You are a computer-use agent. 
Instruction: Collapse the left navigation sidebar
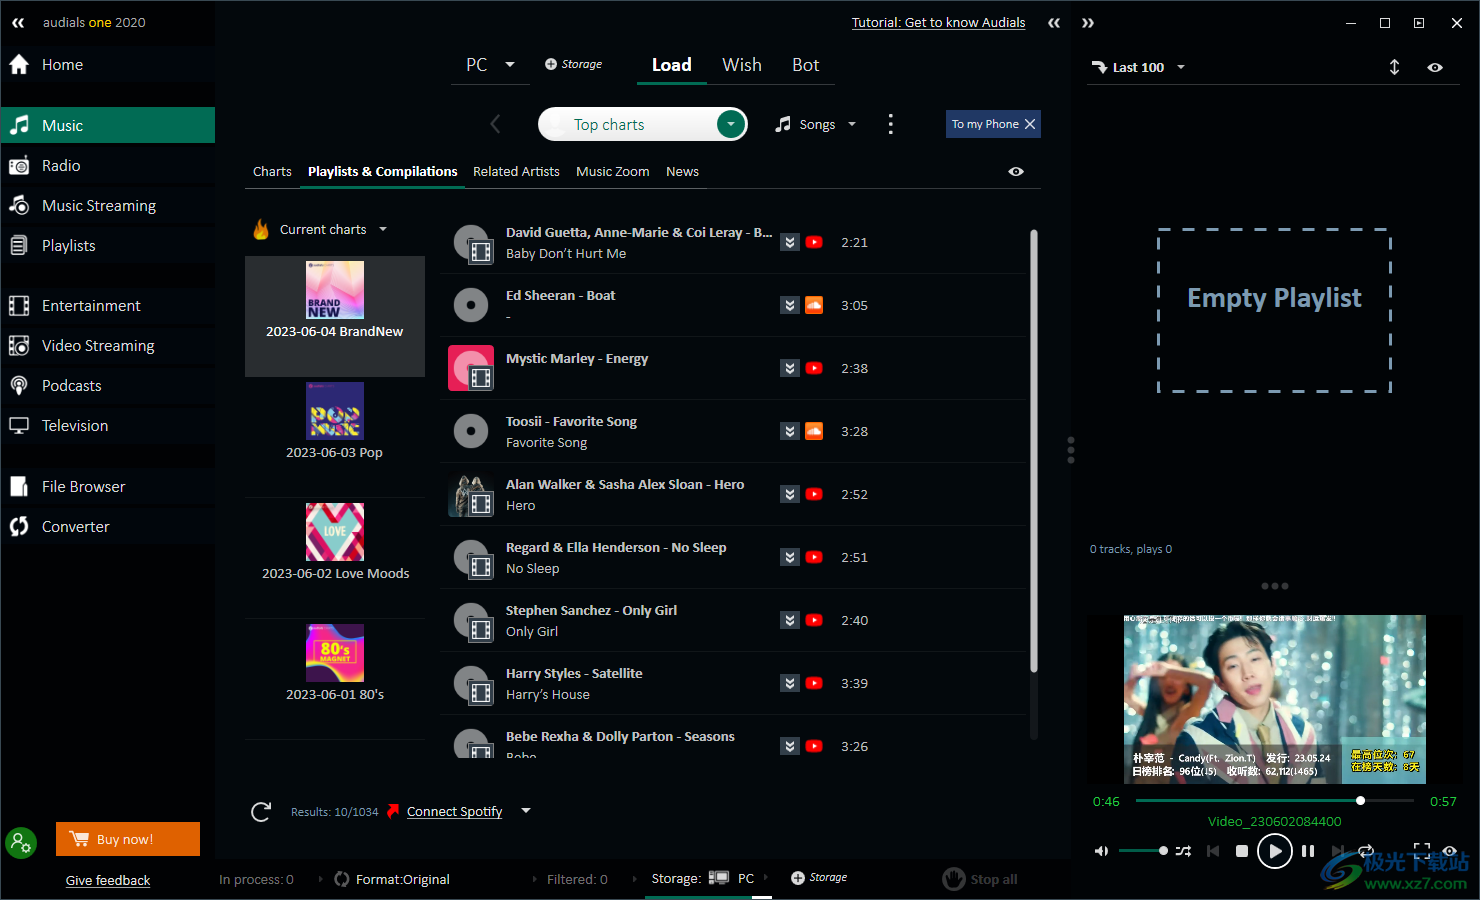point(18,22)
